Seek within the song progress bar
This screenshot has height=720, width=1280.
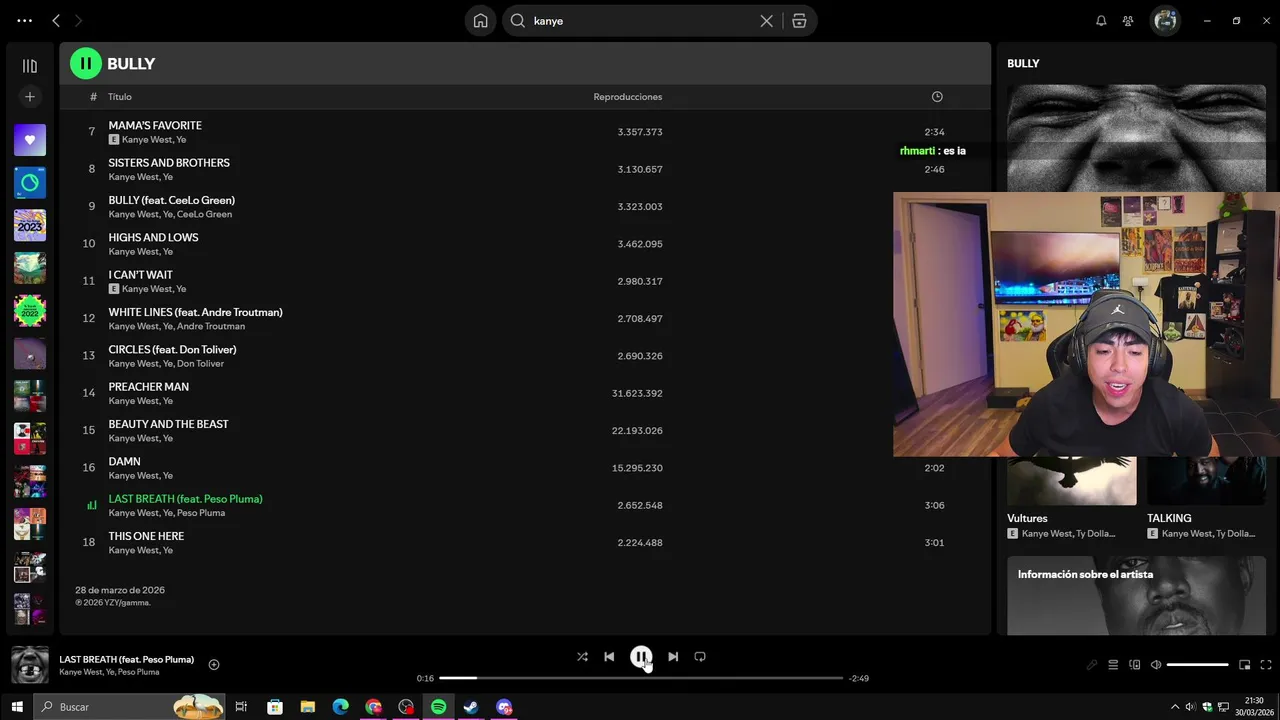641,678
